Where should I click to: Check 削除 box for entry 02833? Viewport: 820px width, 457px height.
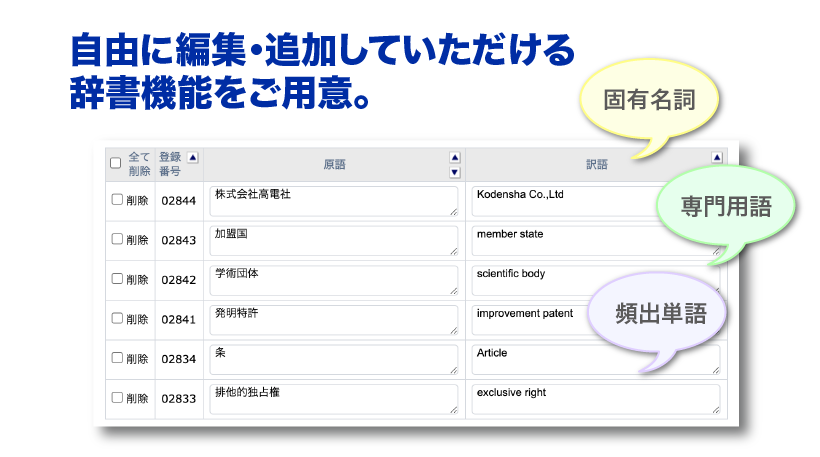click(117, 398)
